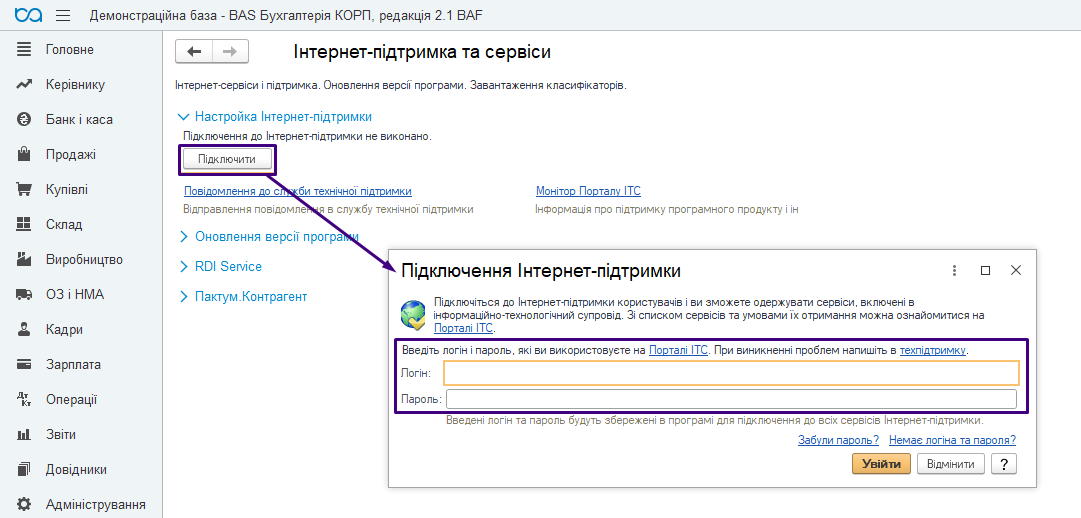Viewport: 1081px width, 518px height.
Task: Click the Увійти login button
Action: click(881, 464)
